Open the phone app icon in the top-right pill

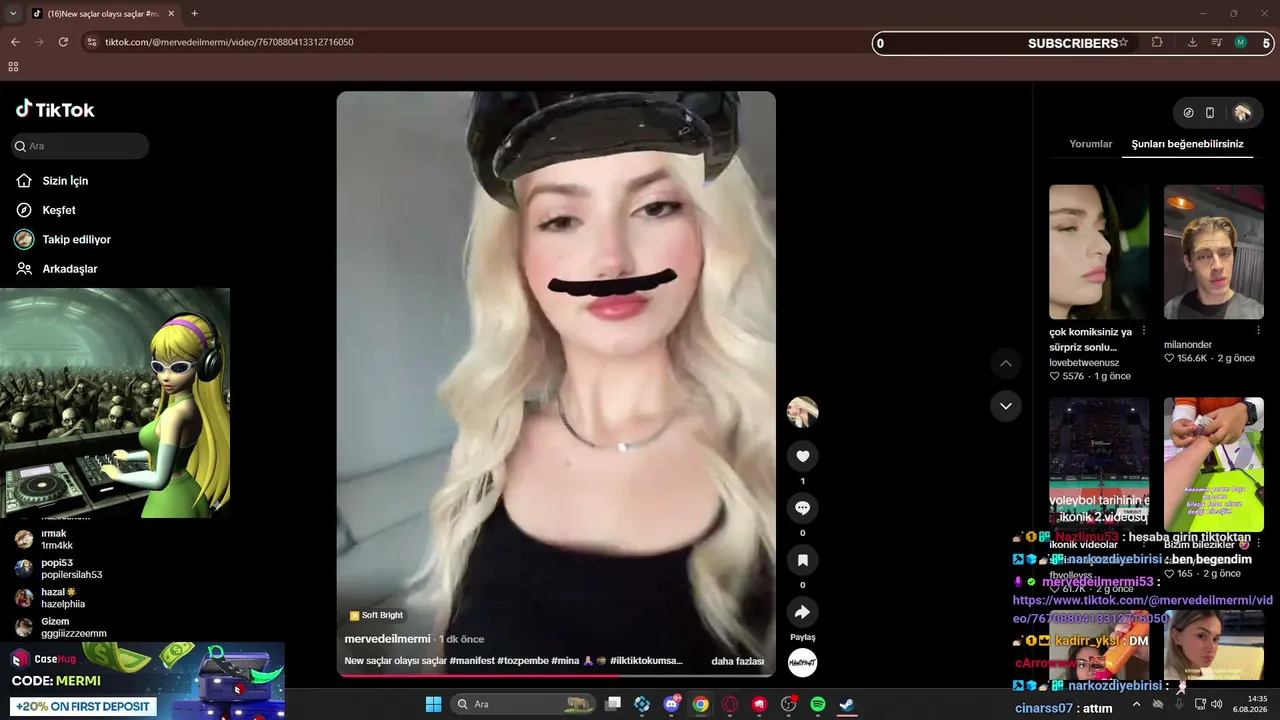pyautogui.click(x=1210, y=113)
